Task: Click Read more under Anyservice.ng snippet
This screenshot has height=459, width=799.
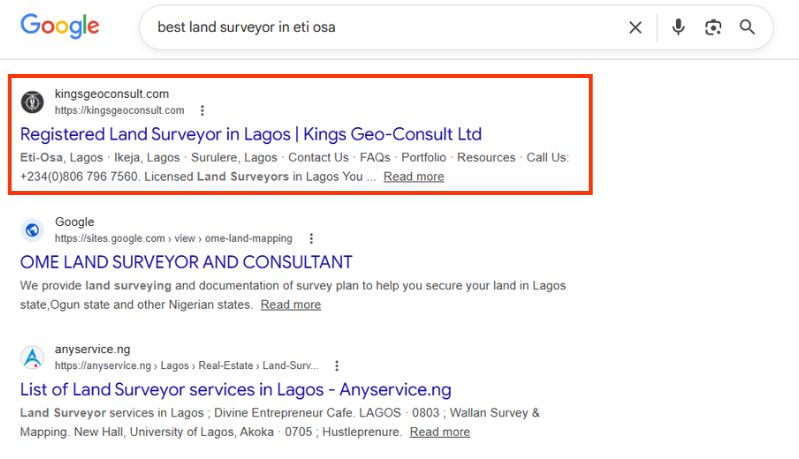Action: click(440, 432)
